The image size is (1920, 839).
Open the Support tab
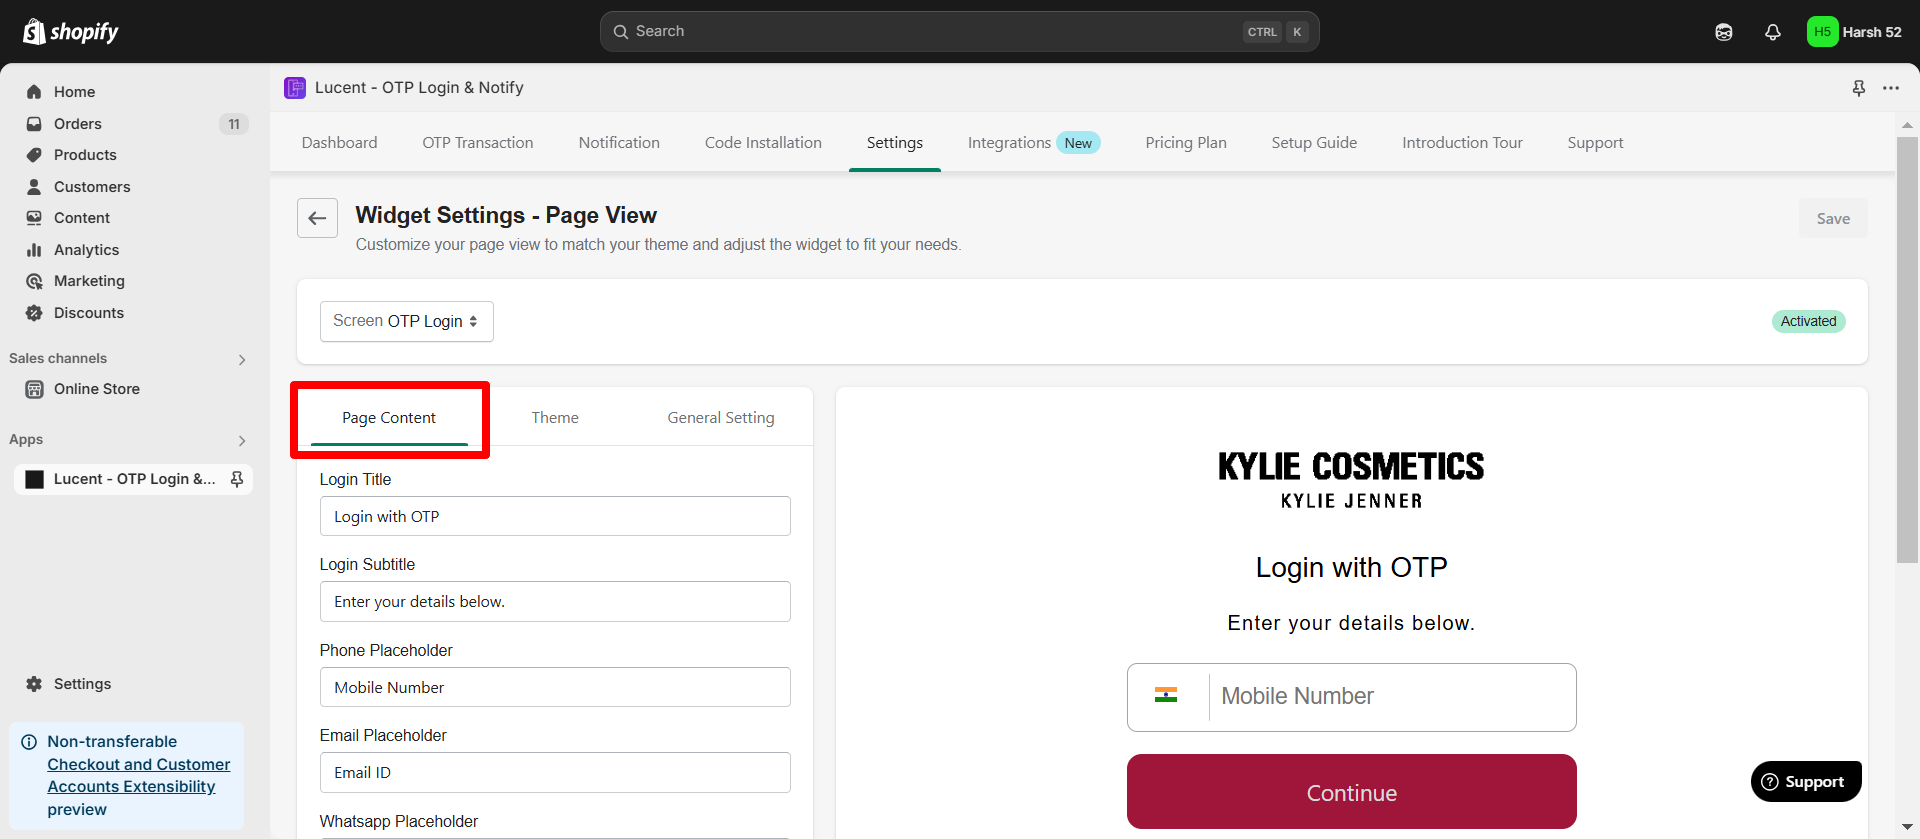pos(1595,143)
